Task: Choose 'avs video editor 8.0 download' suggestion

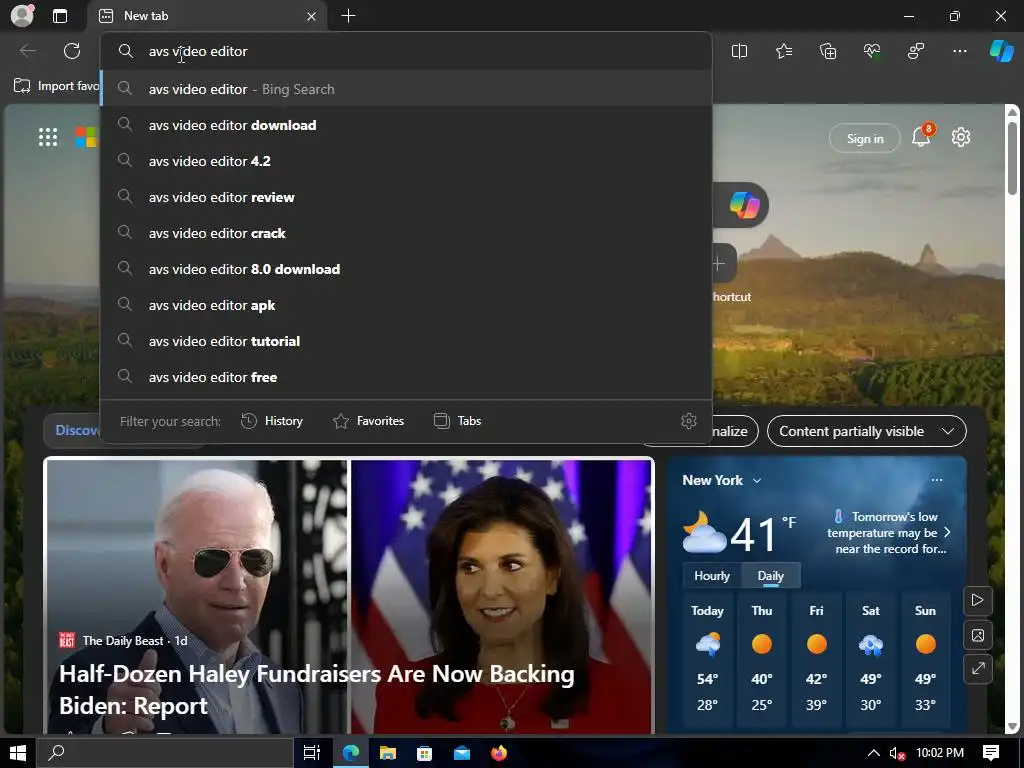Action: coord(406,269)
